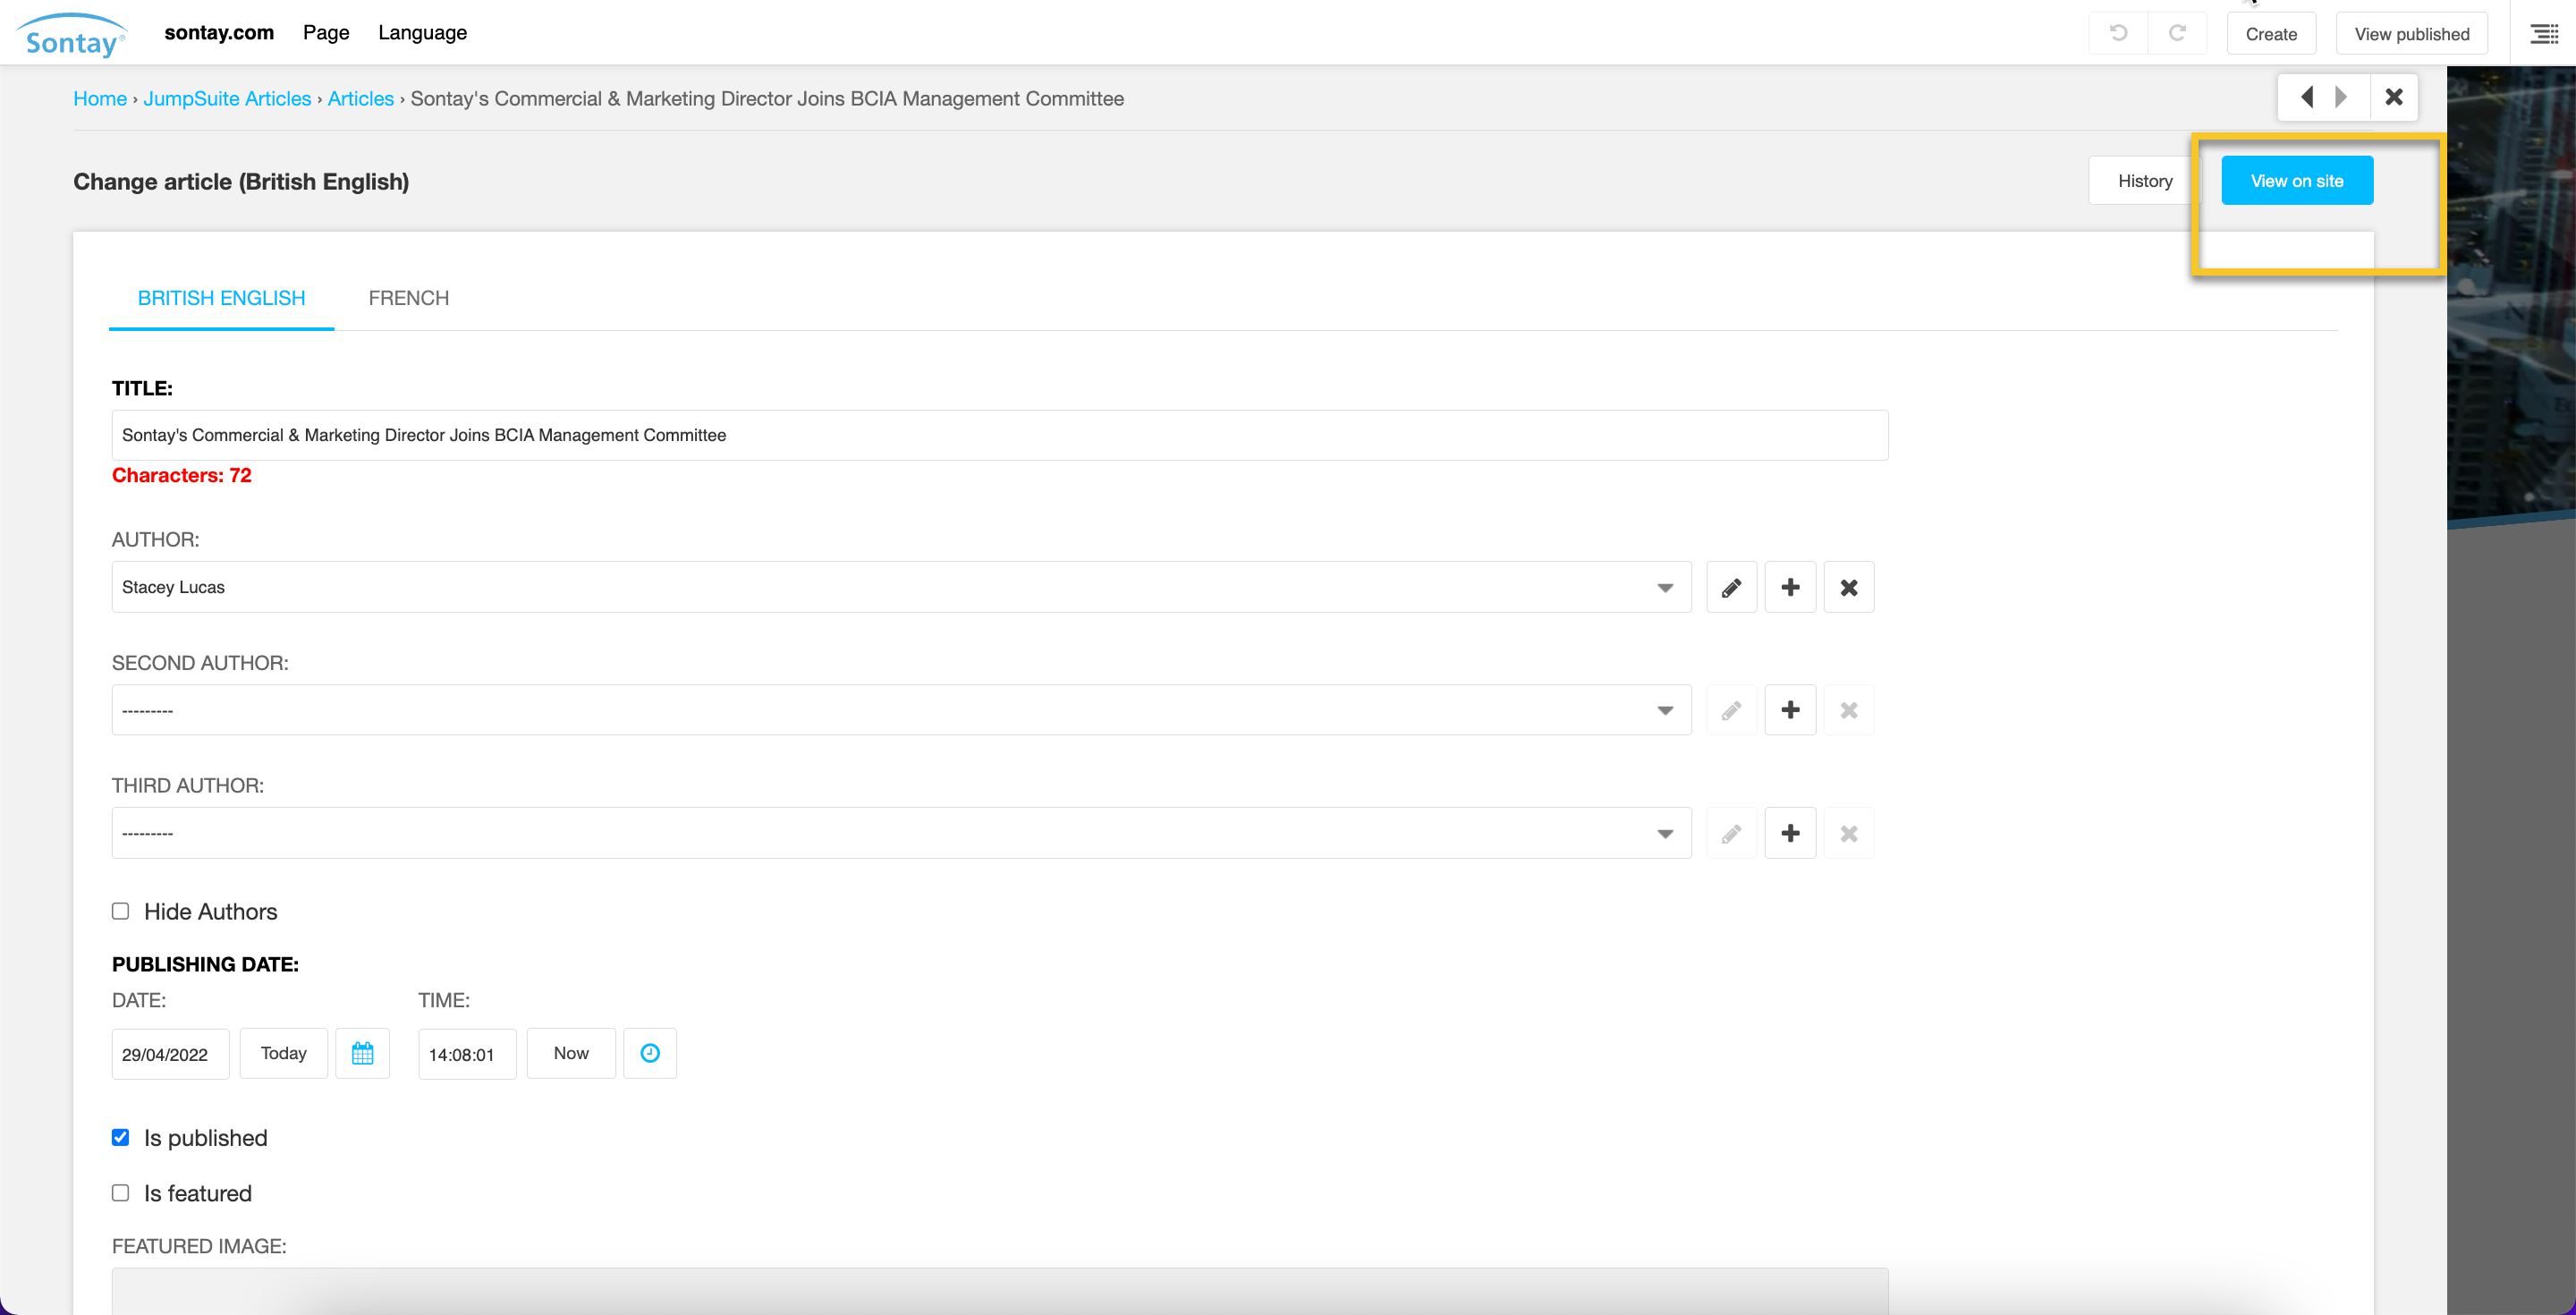Screen dimensions: 2576x1315
Task: Enable the Hide Authors checkbox
Action: pos(121,911)
